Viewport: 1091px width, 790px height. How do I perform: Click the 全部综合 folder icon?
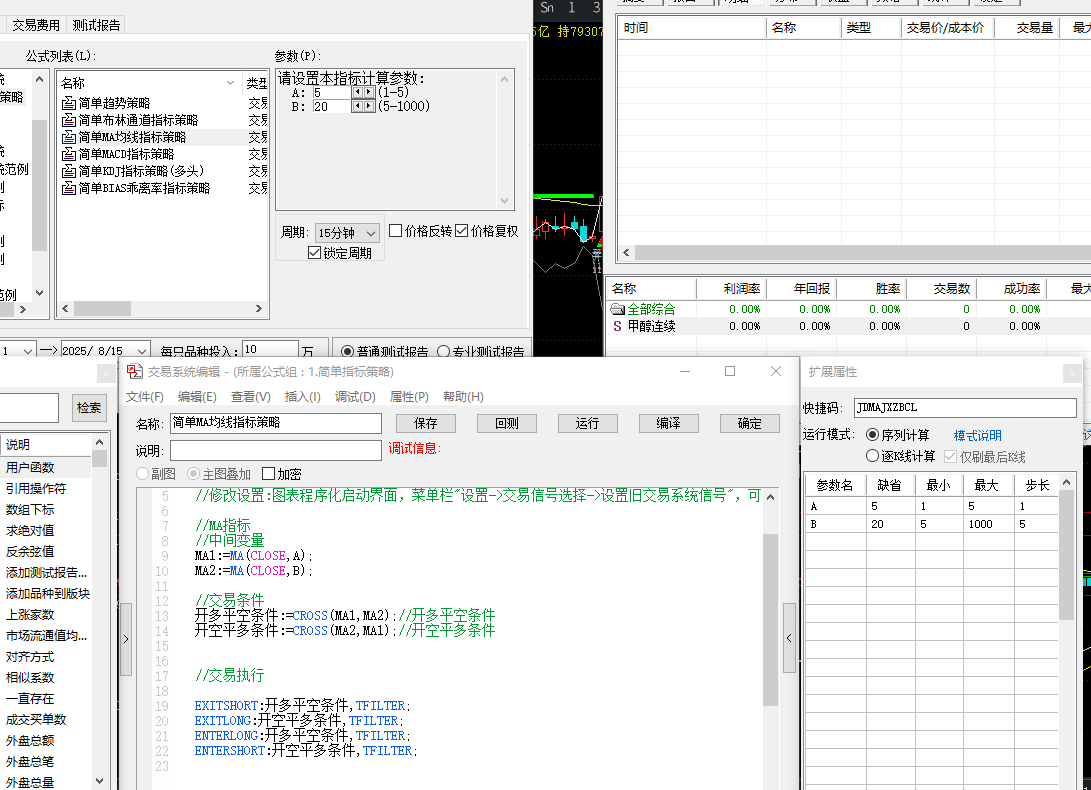pos(617,309)
